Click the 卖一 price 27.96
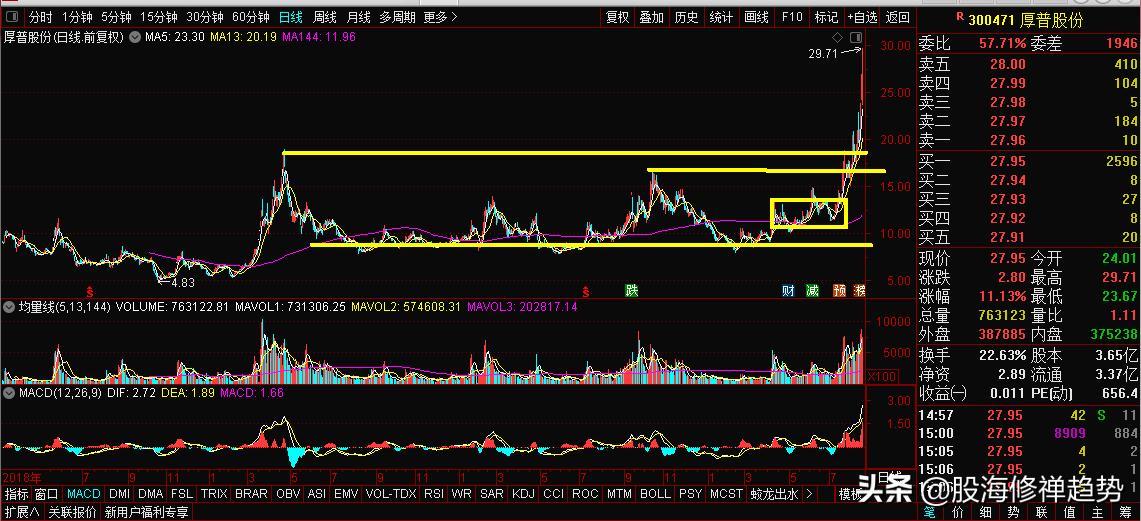Viewport: 1141px width, 521px height. [1008, 140]
